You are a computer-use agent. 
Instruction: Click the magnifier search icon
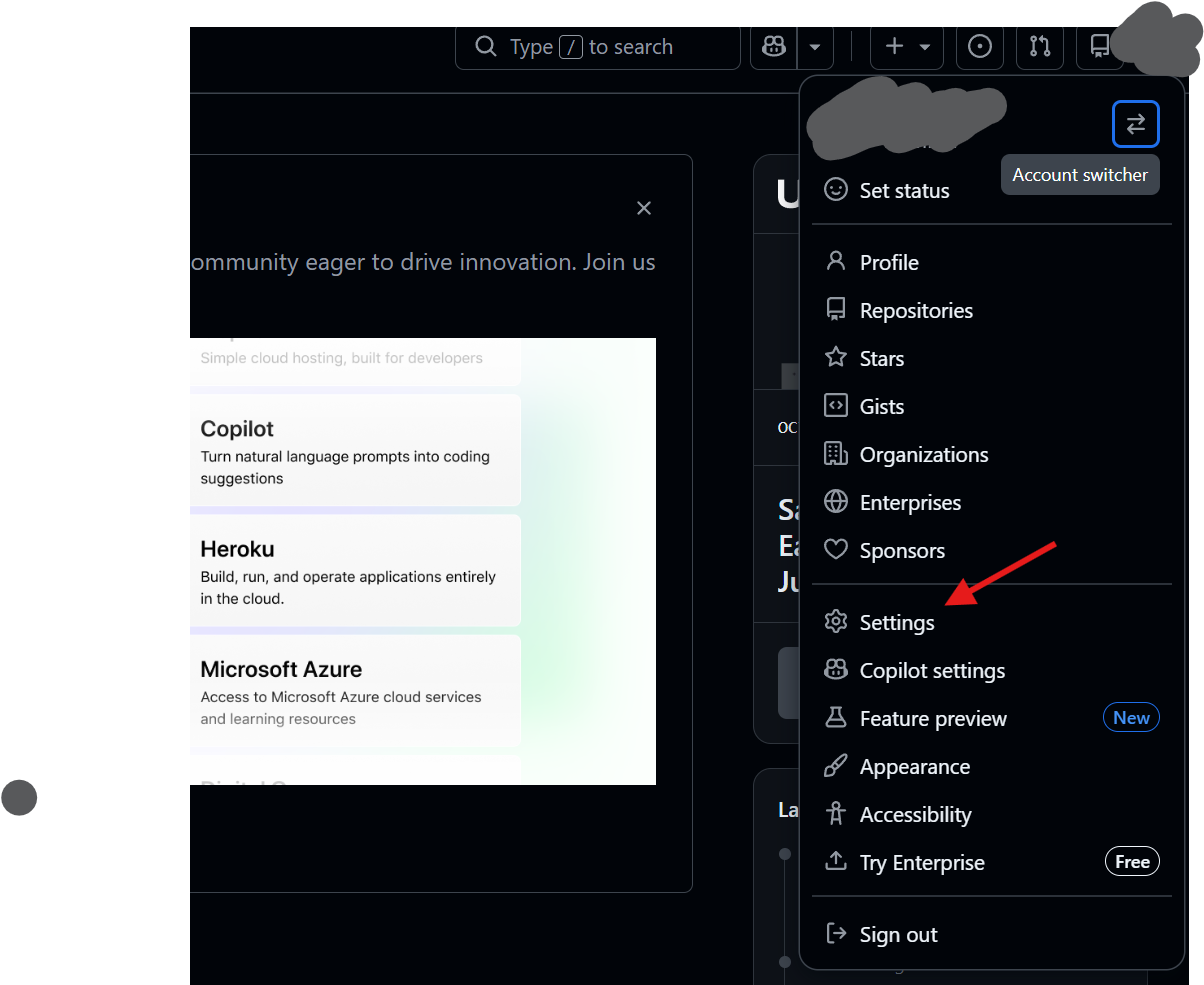coord(486,47)
